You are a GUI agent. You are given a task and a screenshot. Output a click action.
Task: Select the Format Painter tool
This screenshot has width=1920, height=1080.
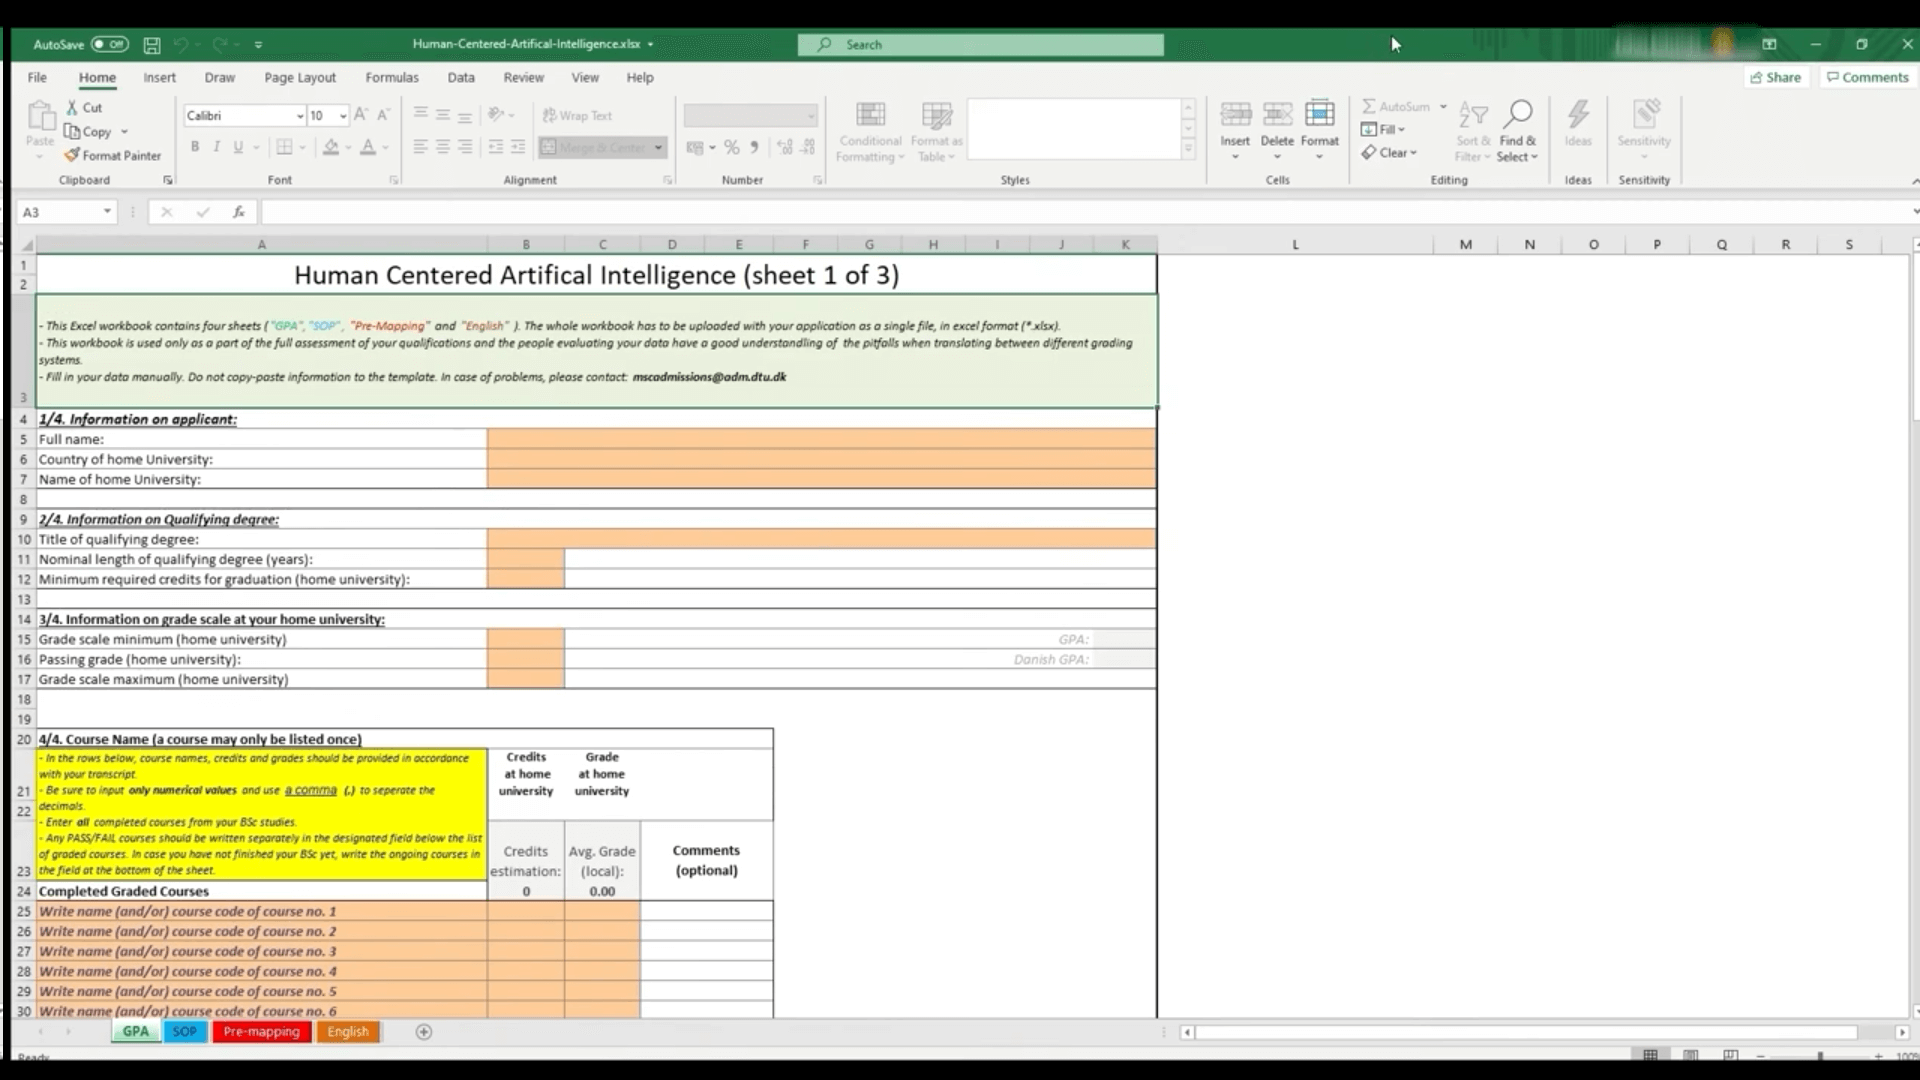point(112,155)
